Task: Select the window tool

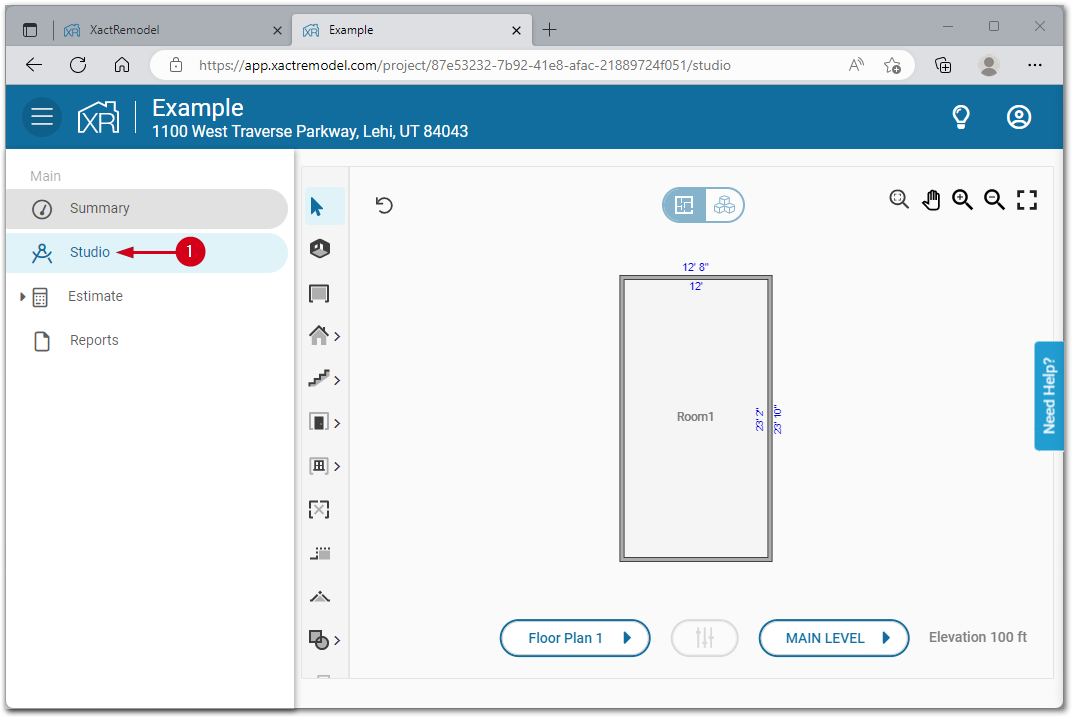Action: tap(318, 465)
